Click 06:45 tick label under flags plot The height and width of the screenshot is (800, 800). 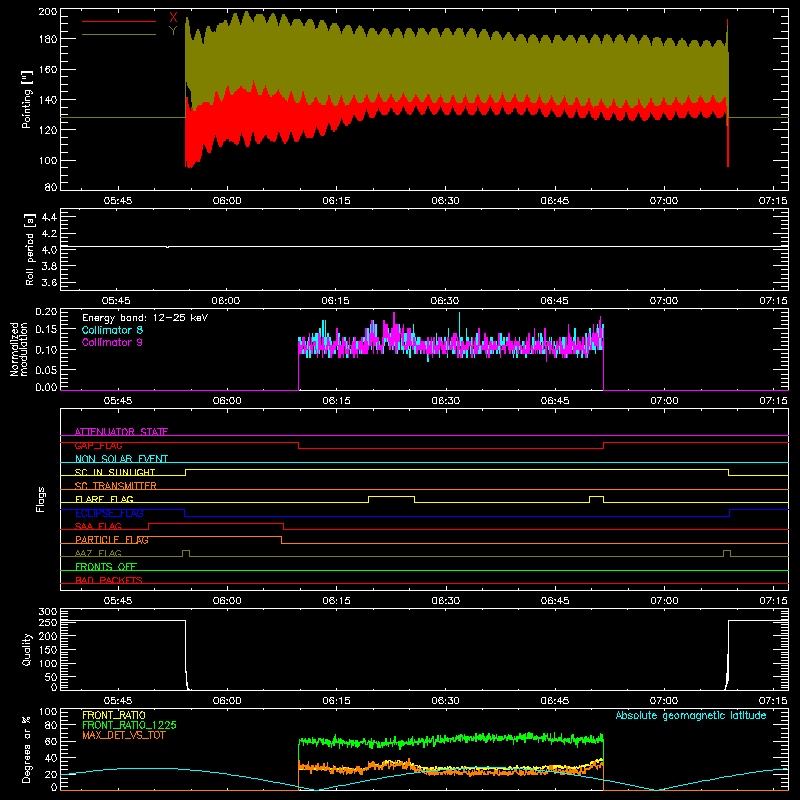tap(555, 601)
